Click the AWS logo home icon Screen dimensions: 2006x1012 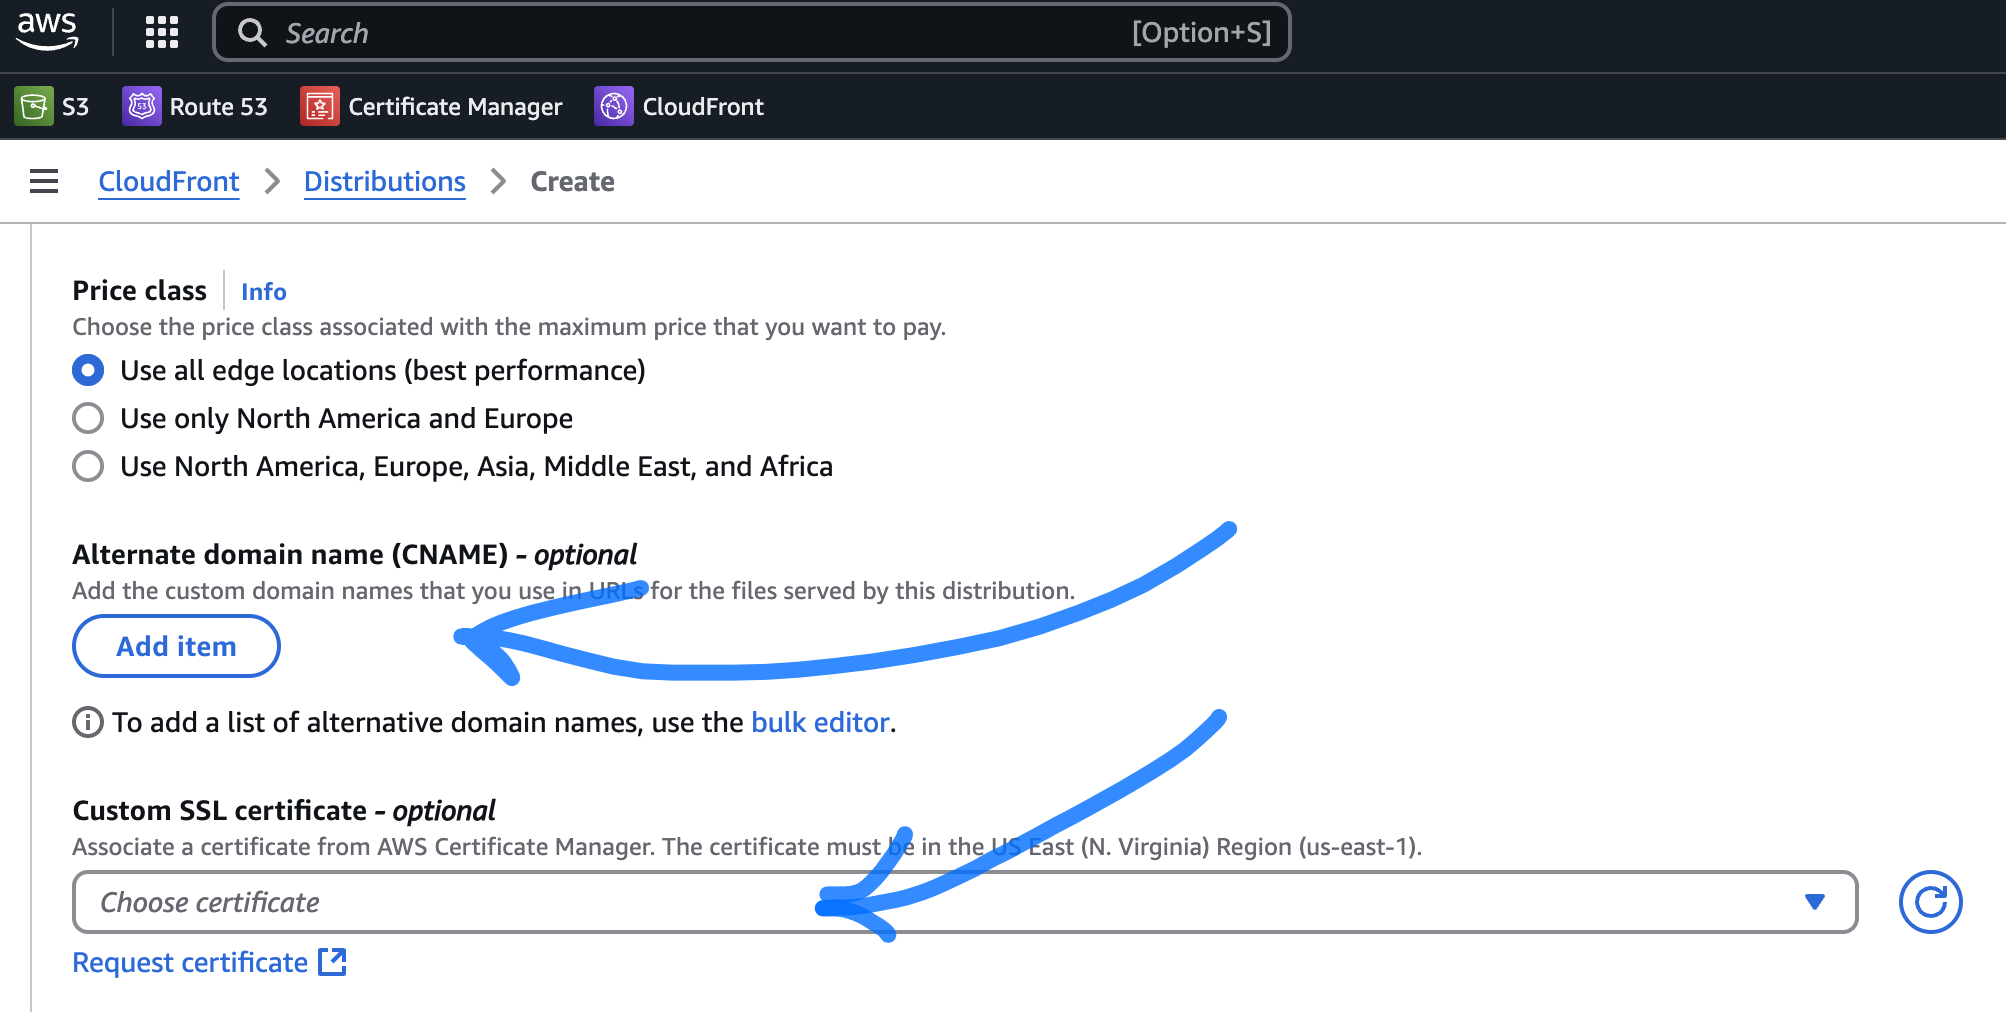click(47, 32)
